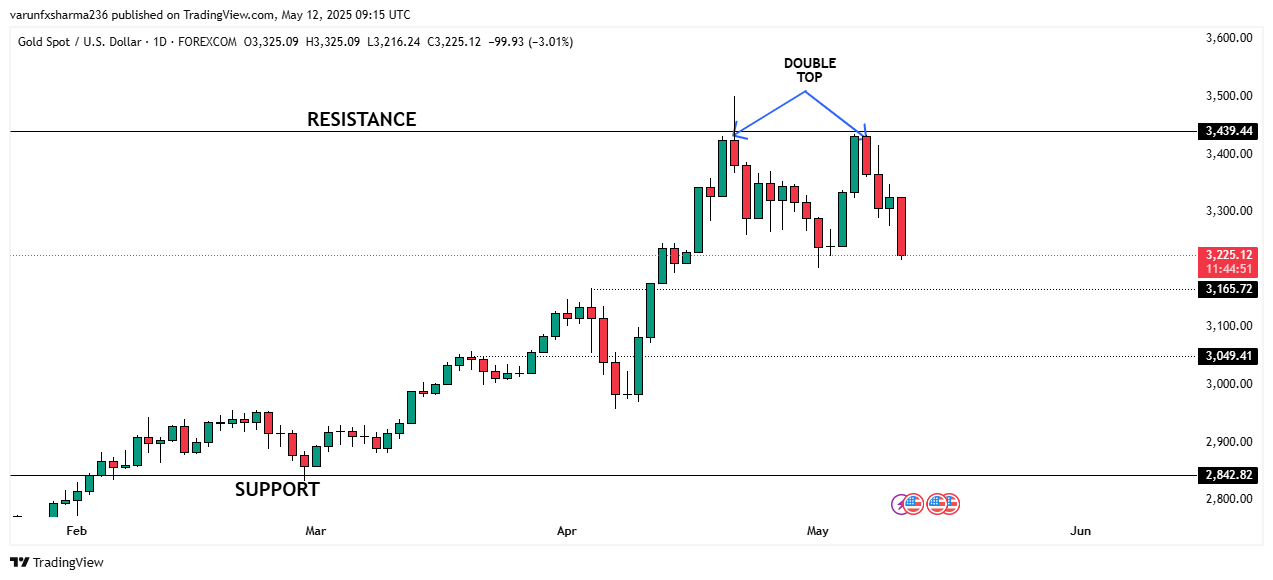Select the 2,842.82 support price label
Screen dimensions: 1273x580
[x=1229, y=475]
